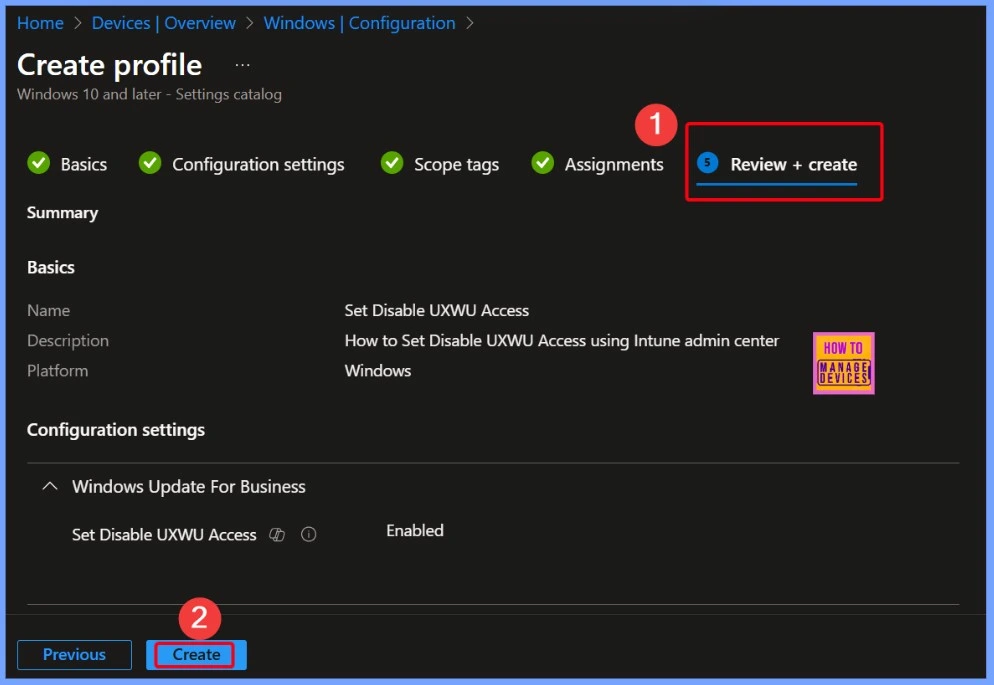
Task: Select the name value 'Set Disable UXWU Access'
Action: (x=436, y=310)
